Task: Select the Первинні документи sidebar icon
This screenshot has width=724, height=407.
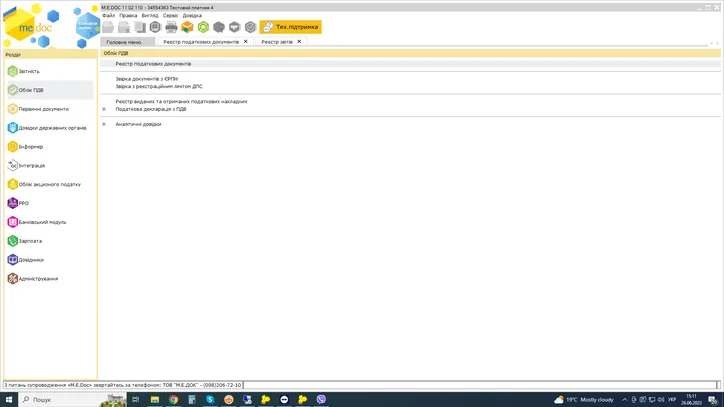Action: tap(13, 109)
